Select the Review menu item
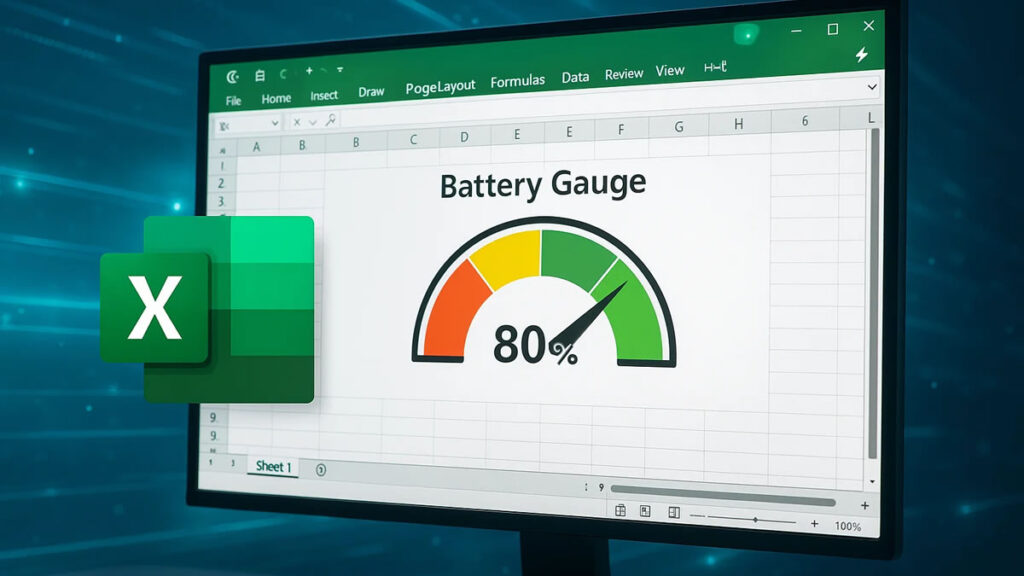 click(624, 71)
